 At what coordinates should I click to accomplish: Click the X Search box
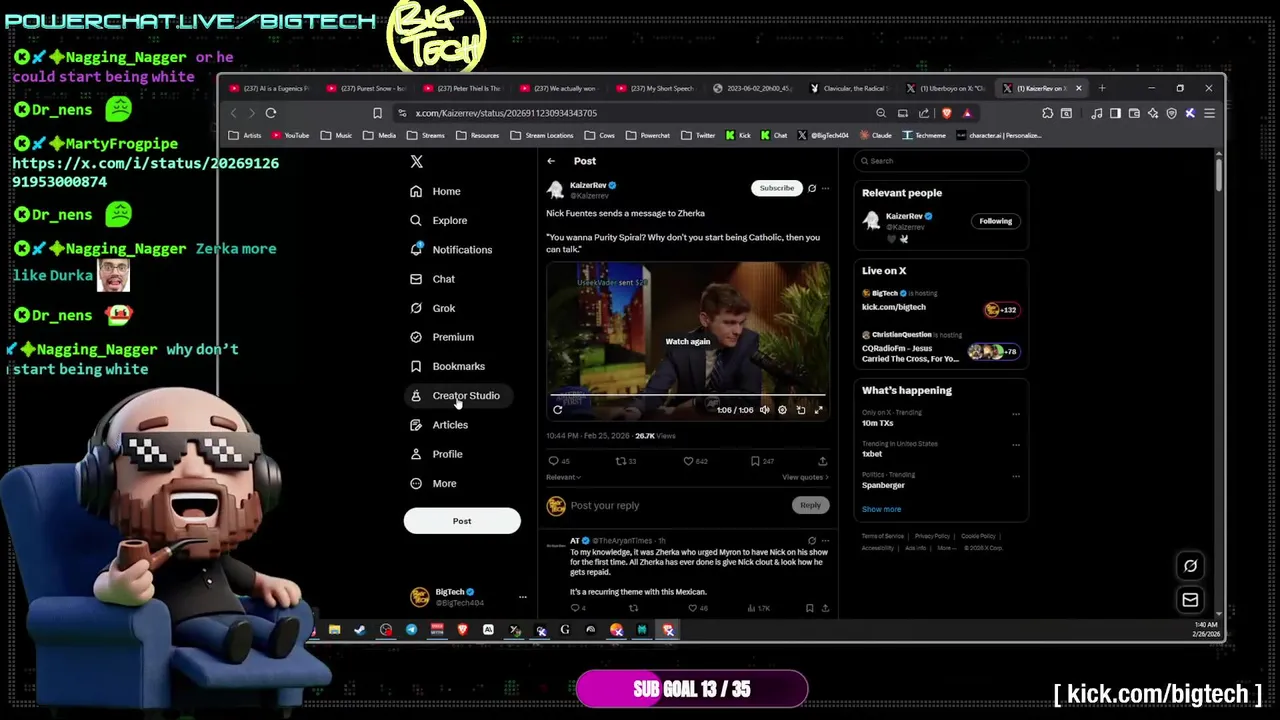click(942, 161)
